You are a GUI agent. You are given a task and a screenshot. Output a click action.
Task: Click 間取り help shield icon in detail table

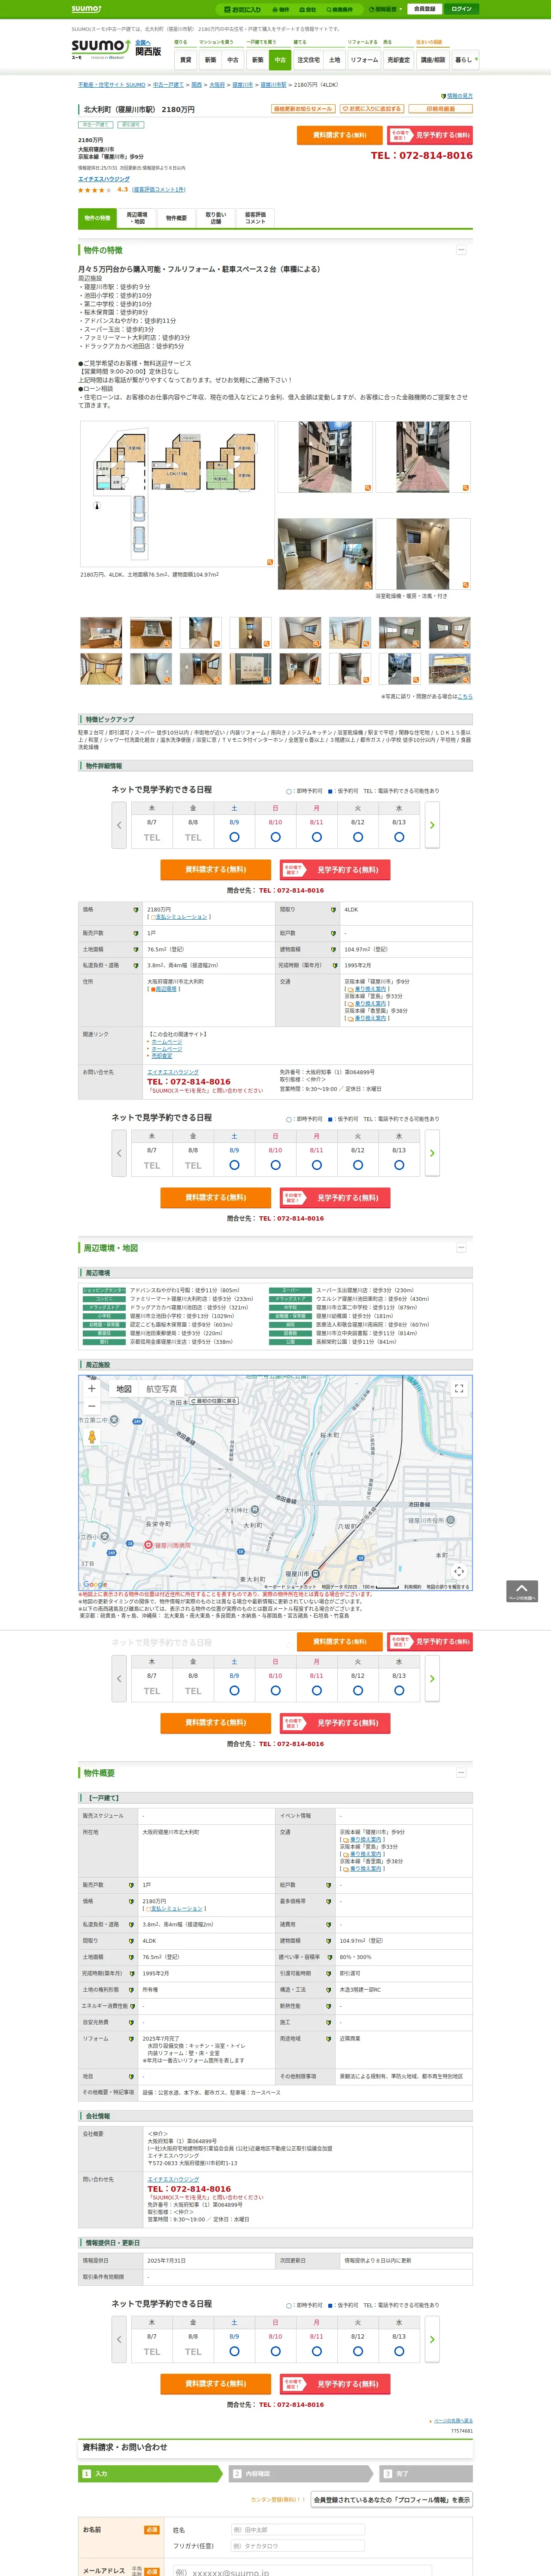coord(334,910)
